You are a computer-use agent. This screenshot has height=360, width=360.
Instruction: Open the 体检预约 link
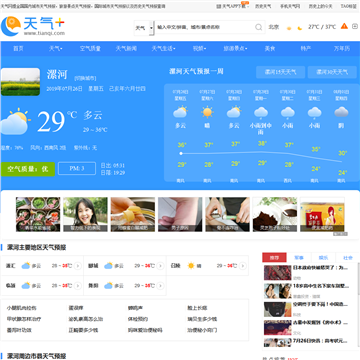pos(138,319)
